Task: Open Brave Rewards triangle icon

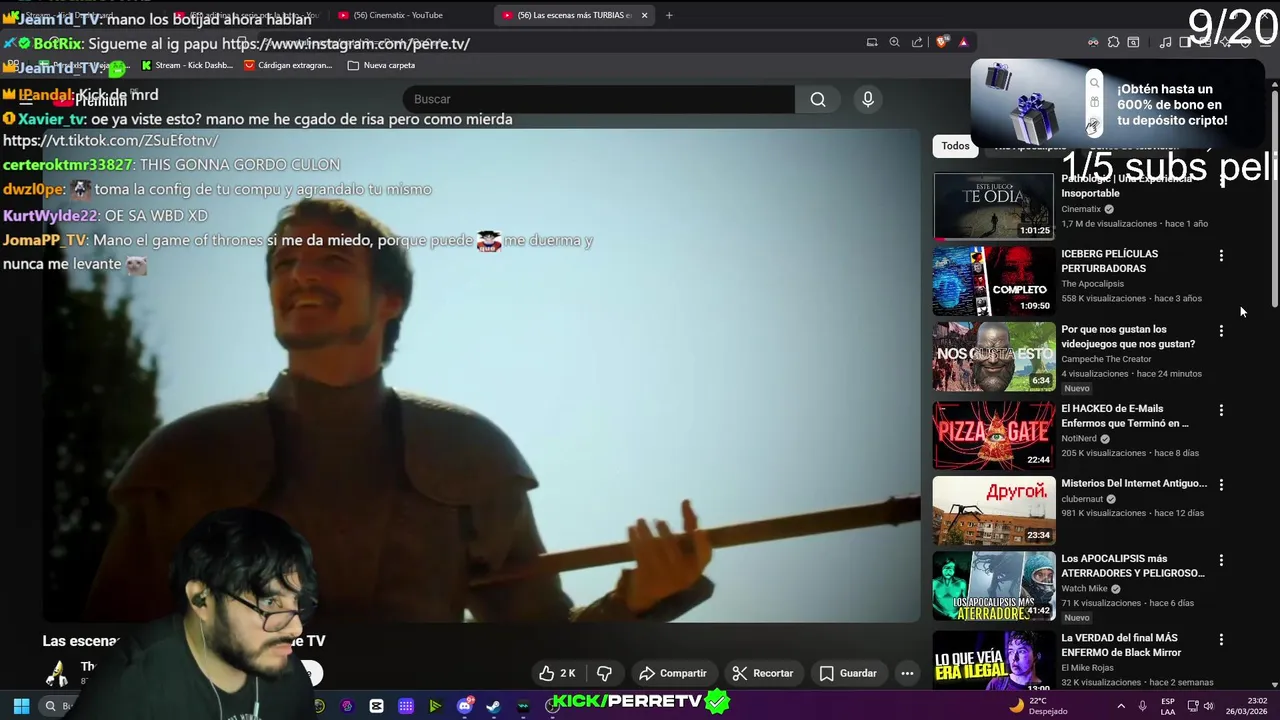Action: pyautogui.click(x=963, y=42)
